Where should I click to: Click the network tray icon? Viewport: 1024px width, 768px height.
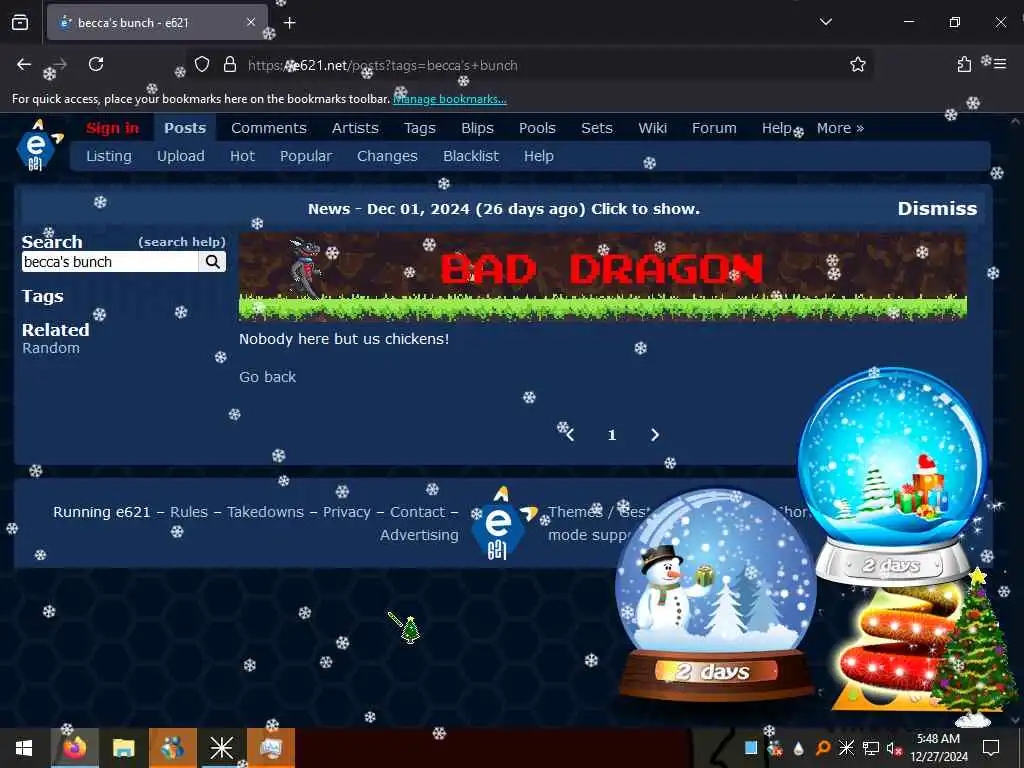871,748
